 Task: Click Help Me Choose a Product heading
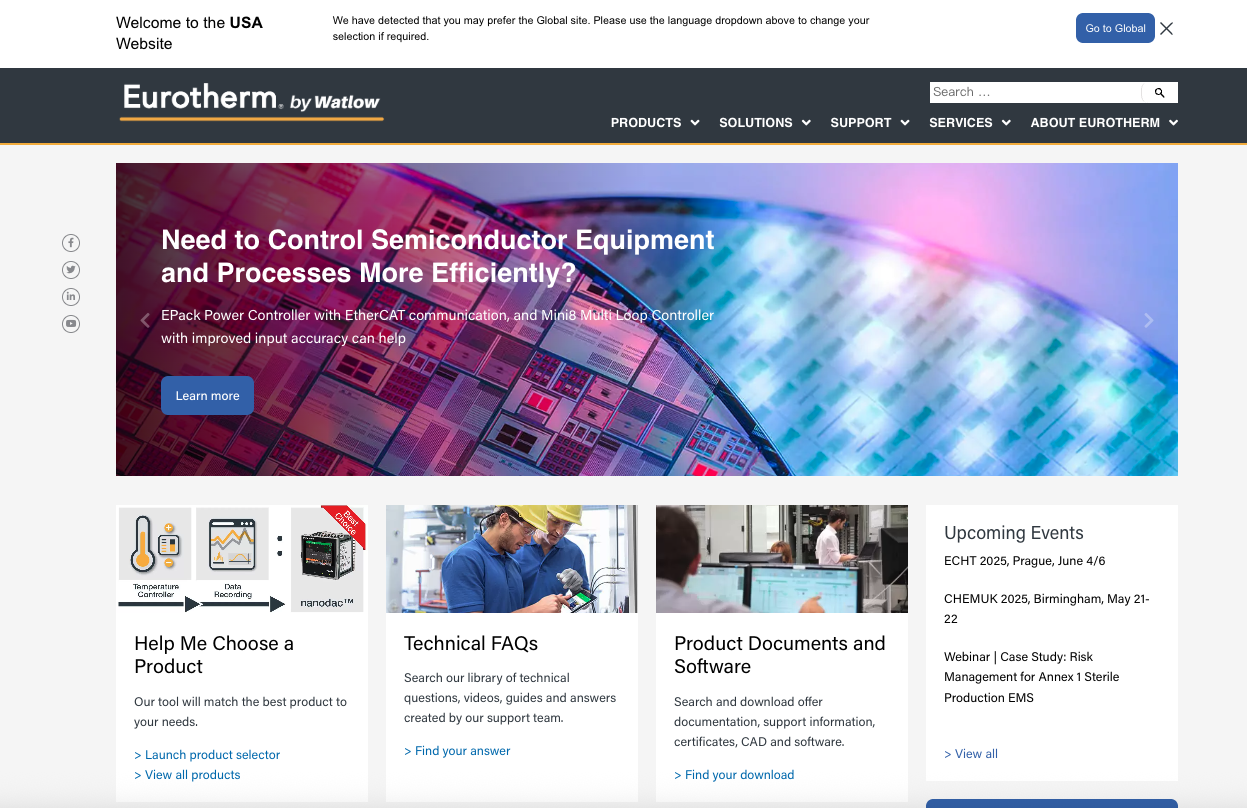point(214,655)
